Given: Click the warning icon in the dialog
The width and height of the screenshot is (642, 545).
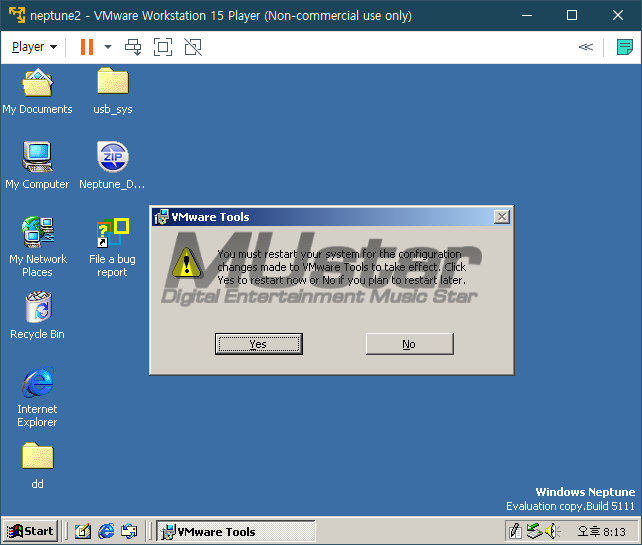Looking at the screenshot, I should tap(187, 262).
